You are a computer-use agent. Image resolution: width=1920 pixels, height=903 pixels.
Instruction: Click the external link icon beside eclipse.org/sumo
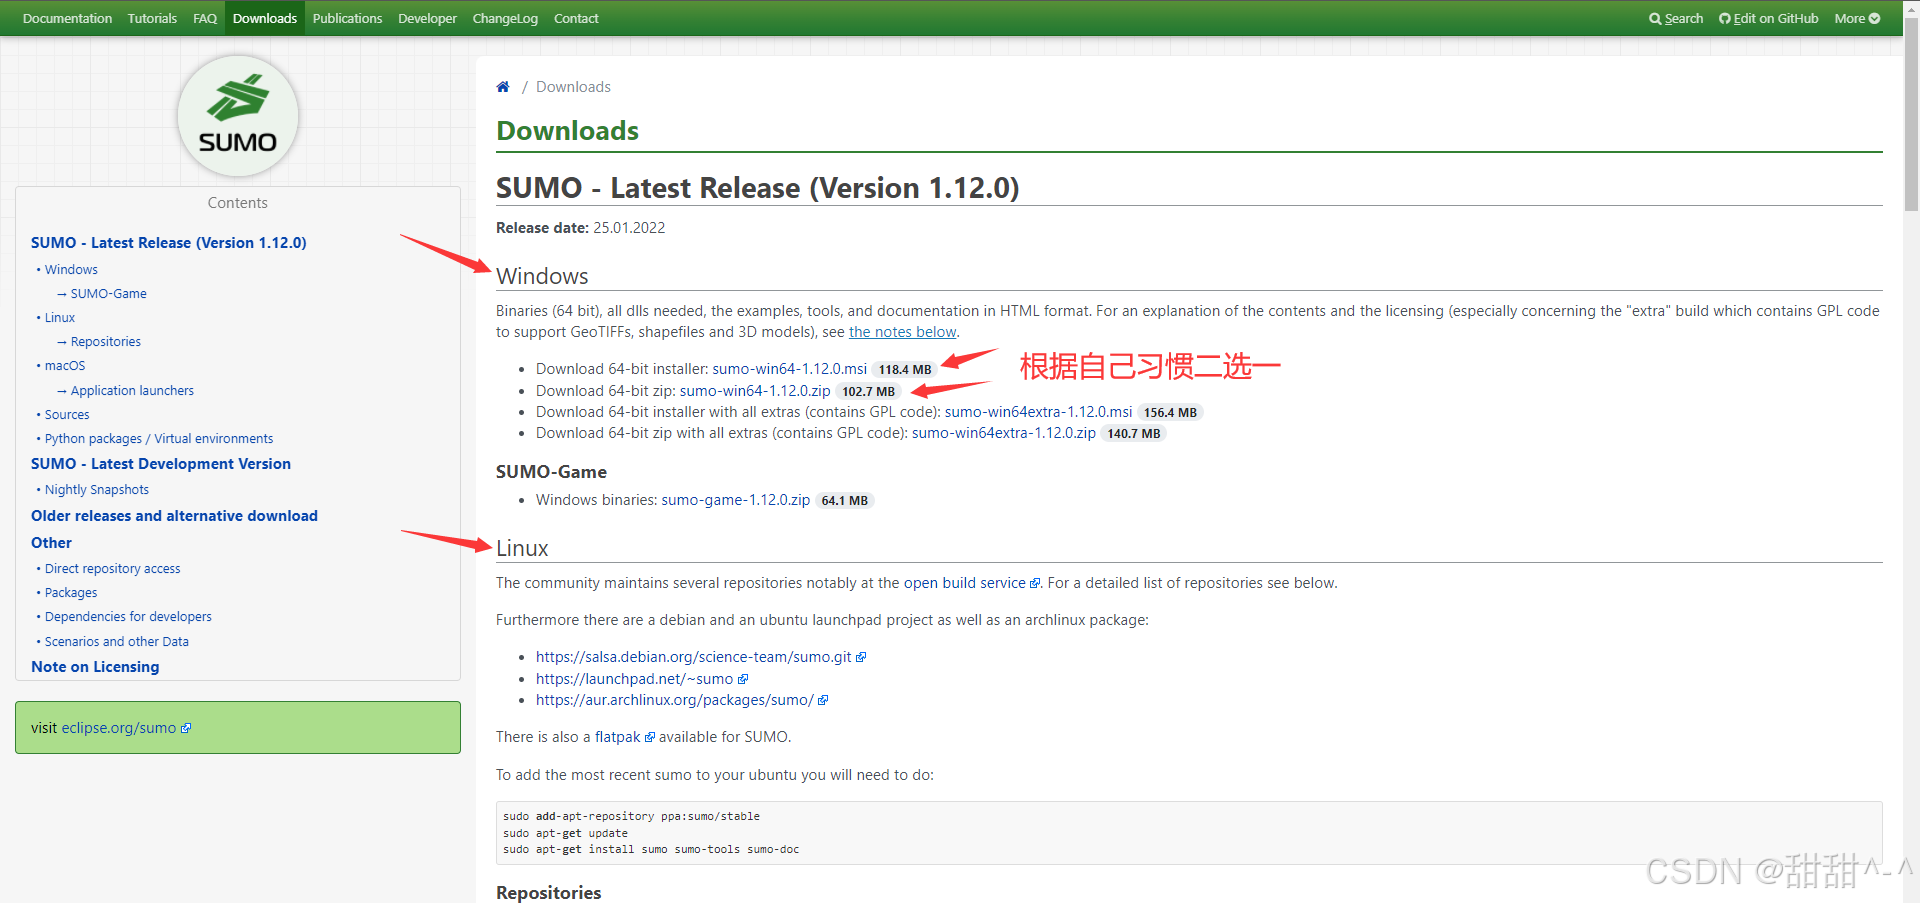coord(186,727)
